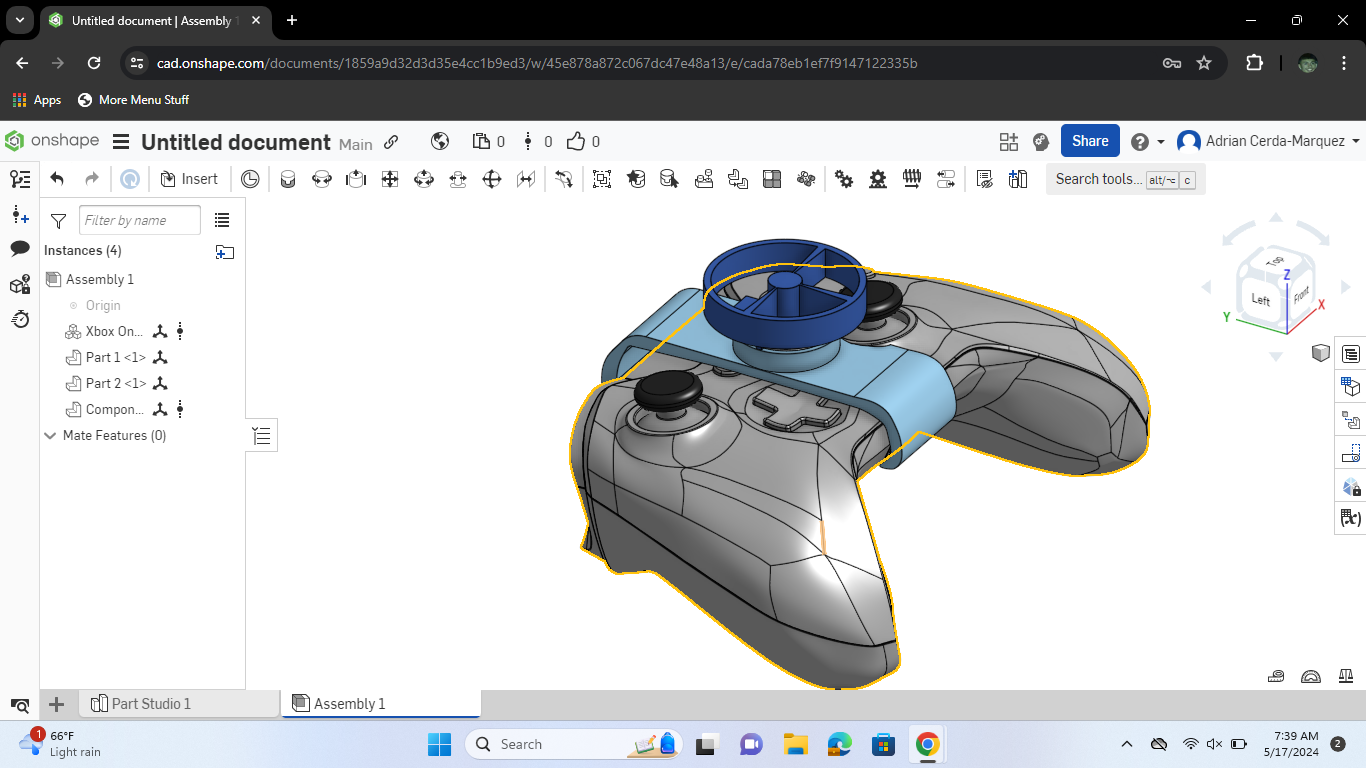The height and width of the screenshot is (768, 1366).
Task: Click the Share button
Action: 1090,141
